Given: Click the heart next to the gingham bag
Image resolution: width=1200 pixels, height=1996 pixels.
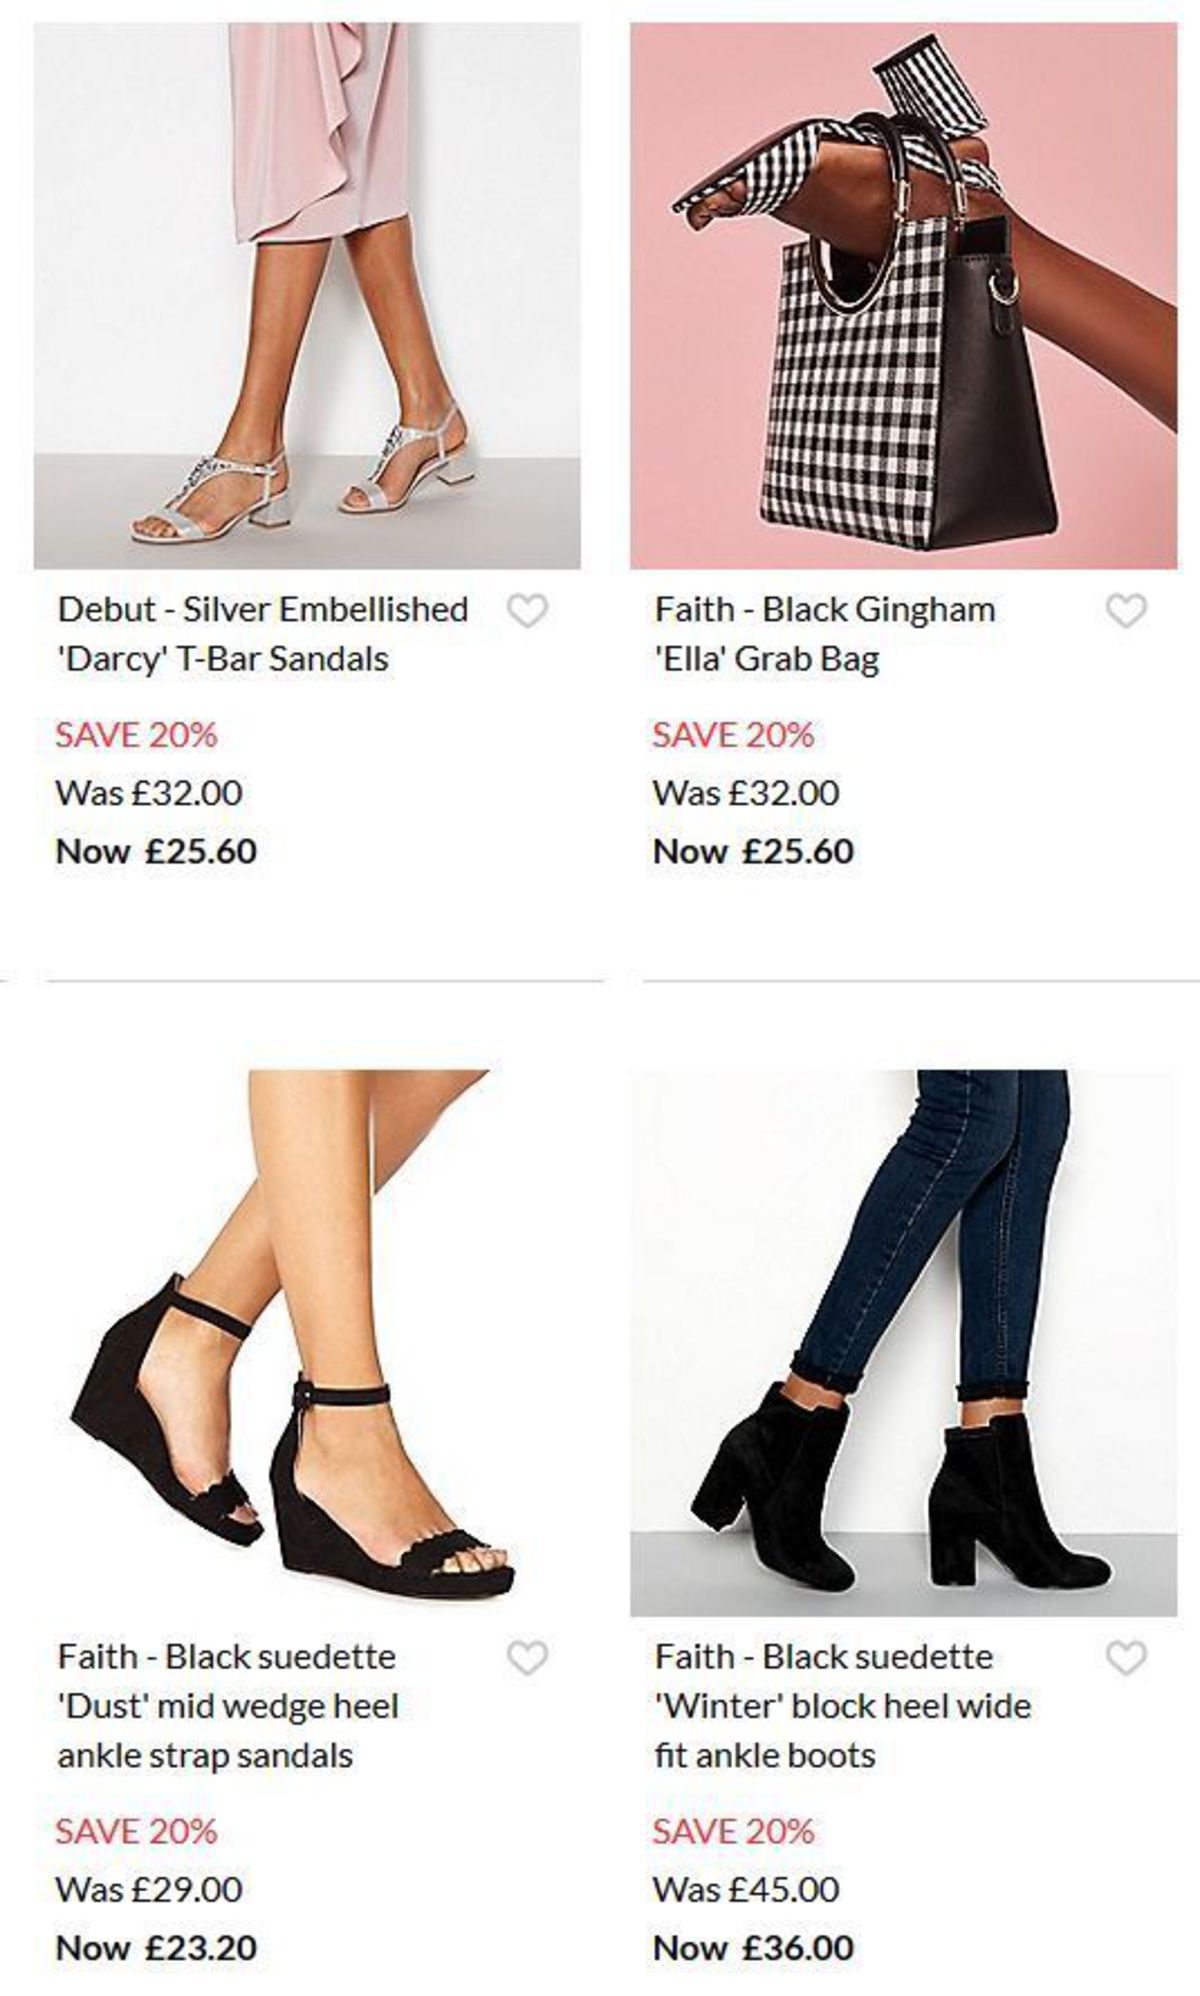Looking at the screenshot, I should [1127, 608].
